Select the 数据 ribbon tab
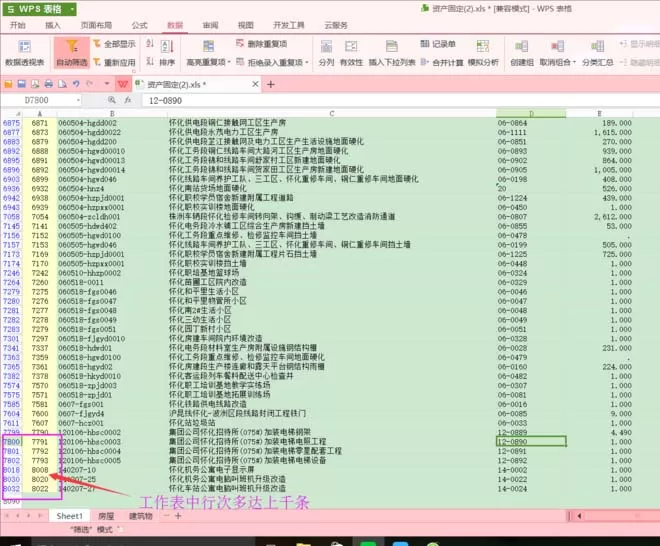The height and width of the screenshot is (546, 660). [x=175, y=25]
